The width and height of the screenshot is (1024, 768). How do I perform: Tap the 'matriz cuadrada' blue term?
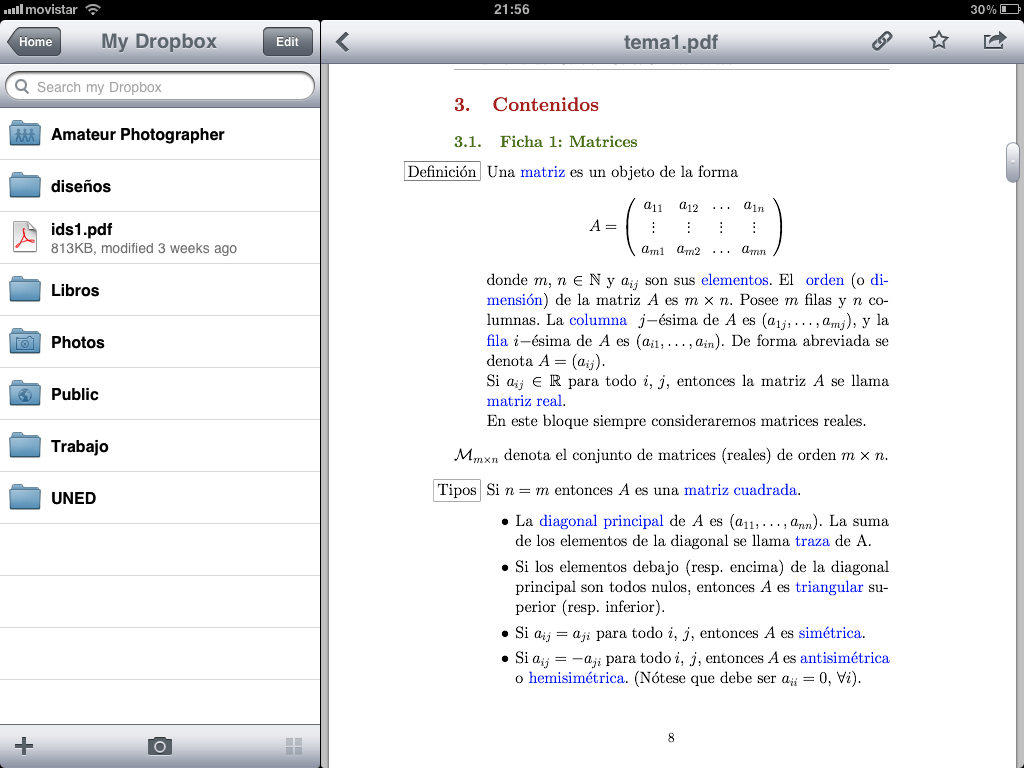coord(741,490)
